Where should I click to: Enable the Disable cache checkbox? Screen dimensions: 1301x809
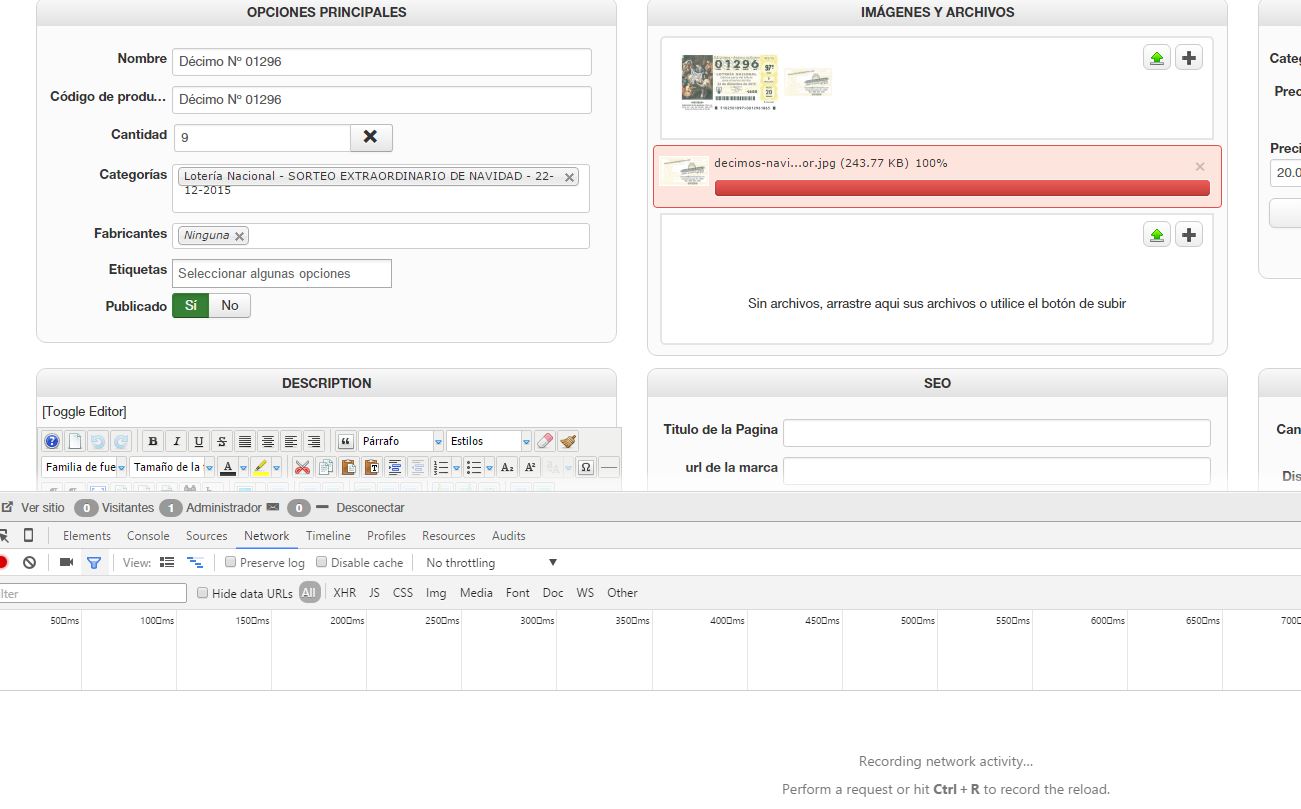coord(322,562)
